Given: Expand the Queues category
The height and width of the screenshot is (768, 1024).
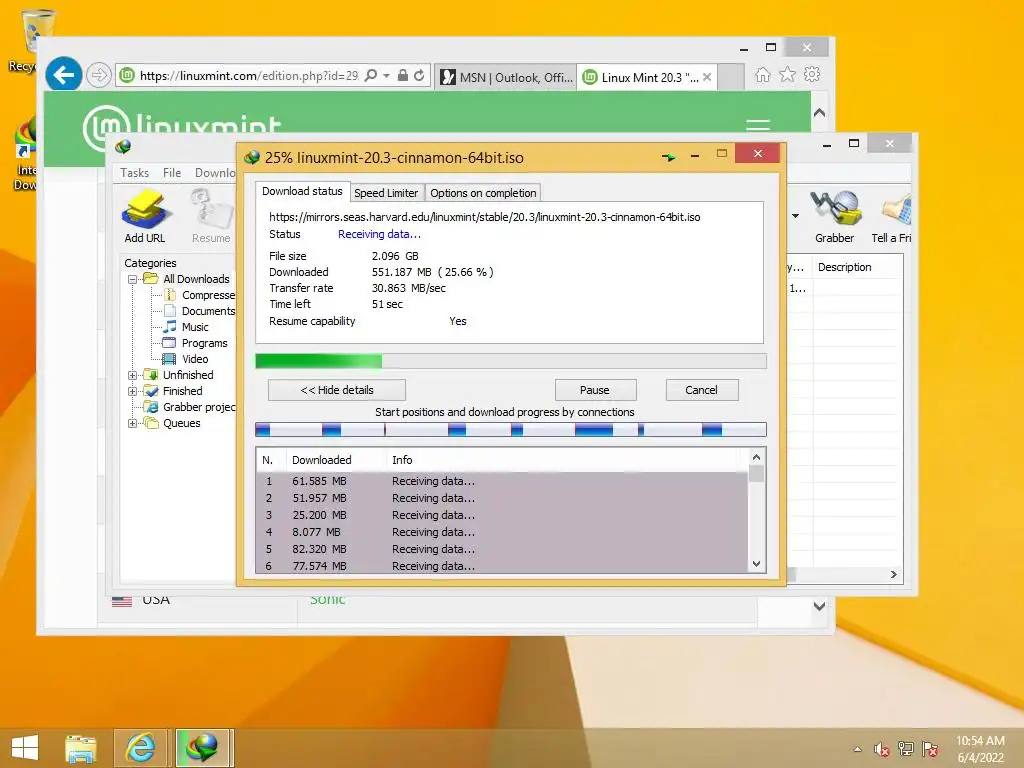Looking at the screenshot, I should pyautogui.click(x=133, y=423).
